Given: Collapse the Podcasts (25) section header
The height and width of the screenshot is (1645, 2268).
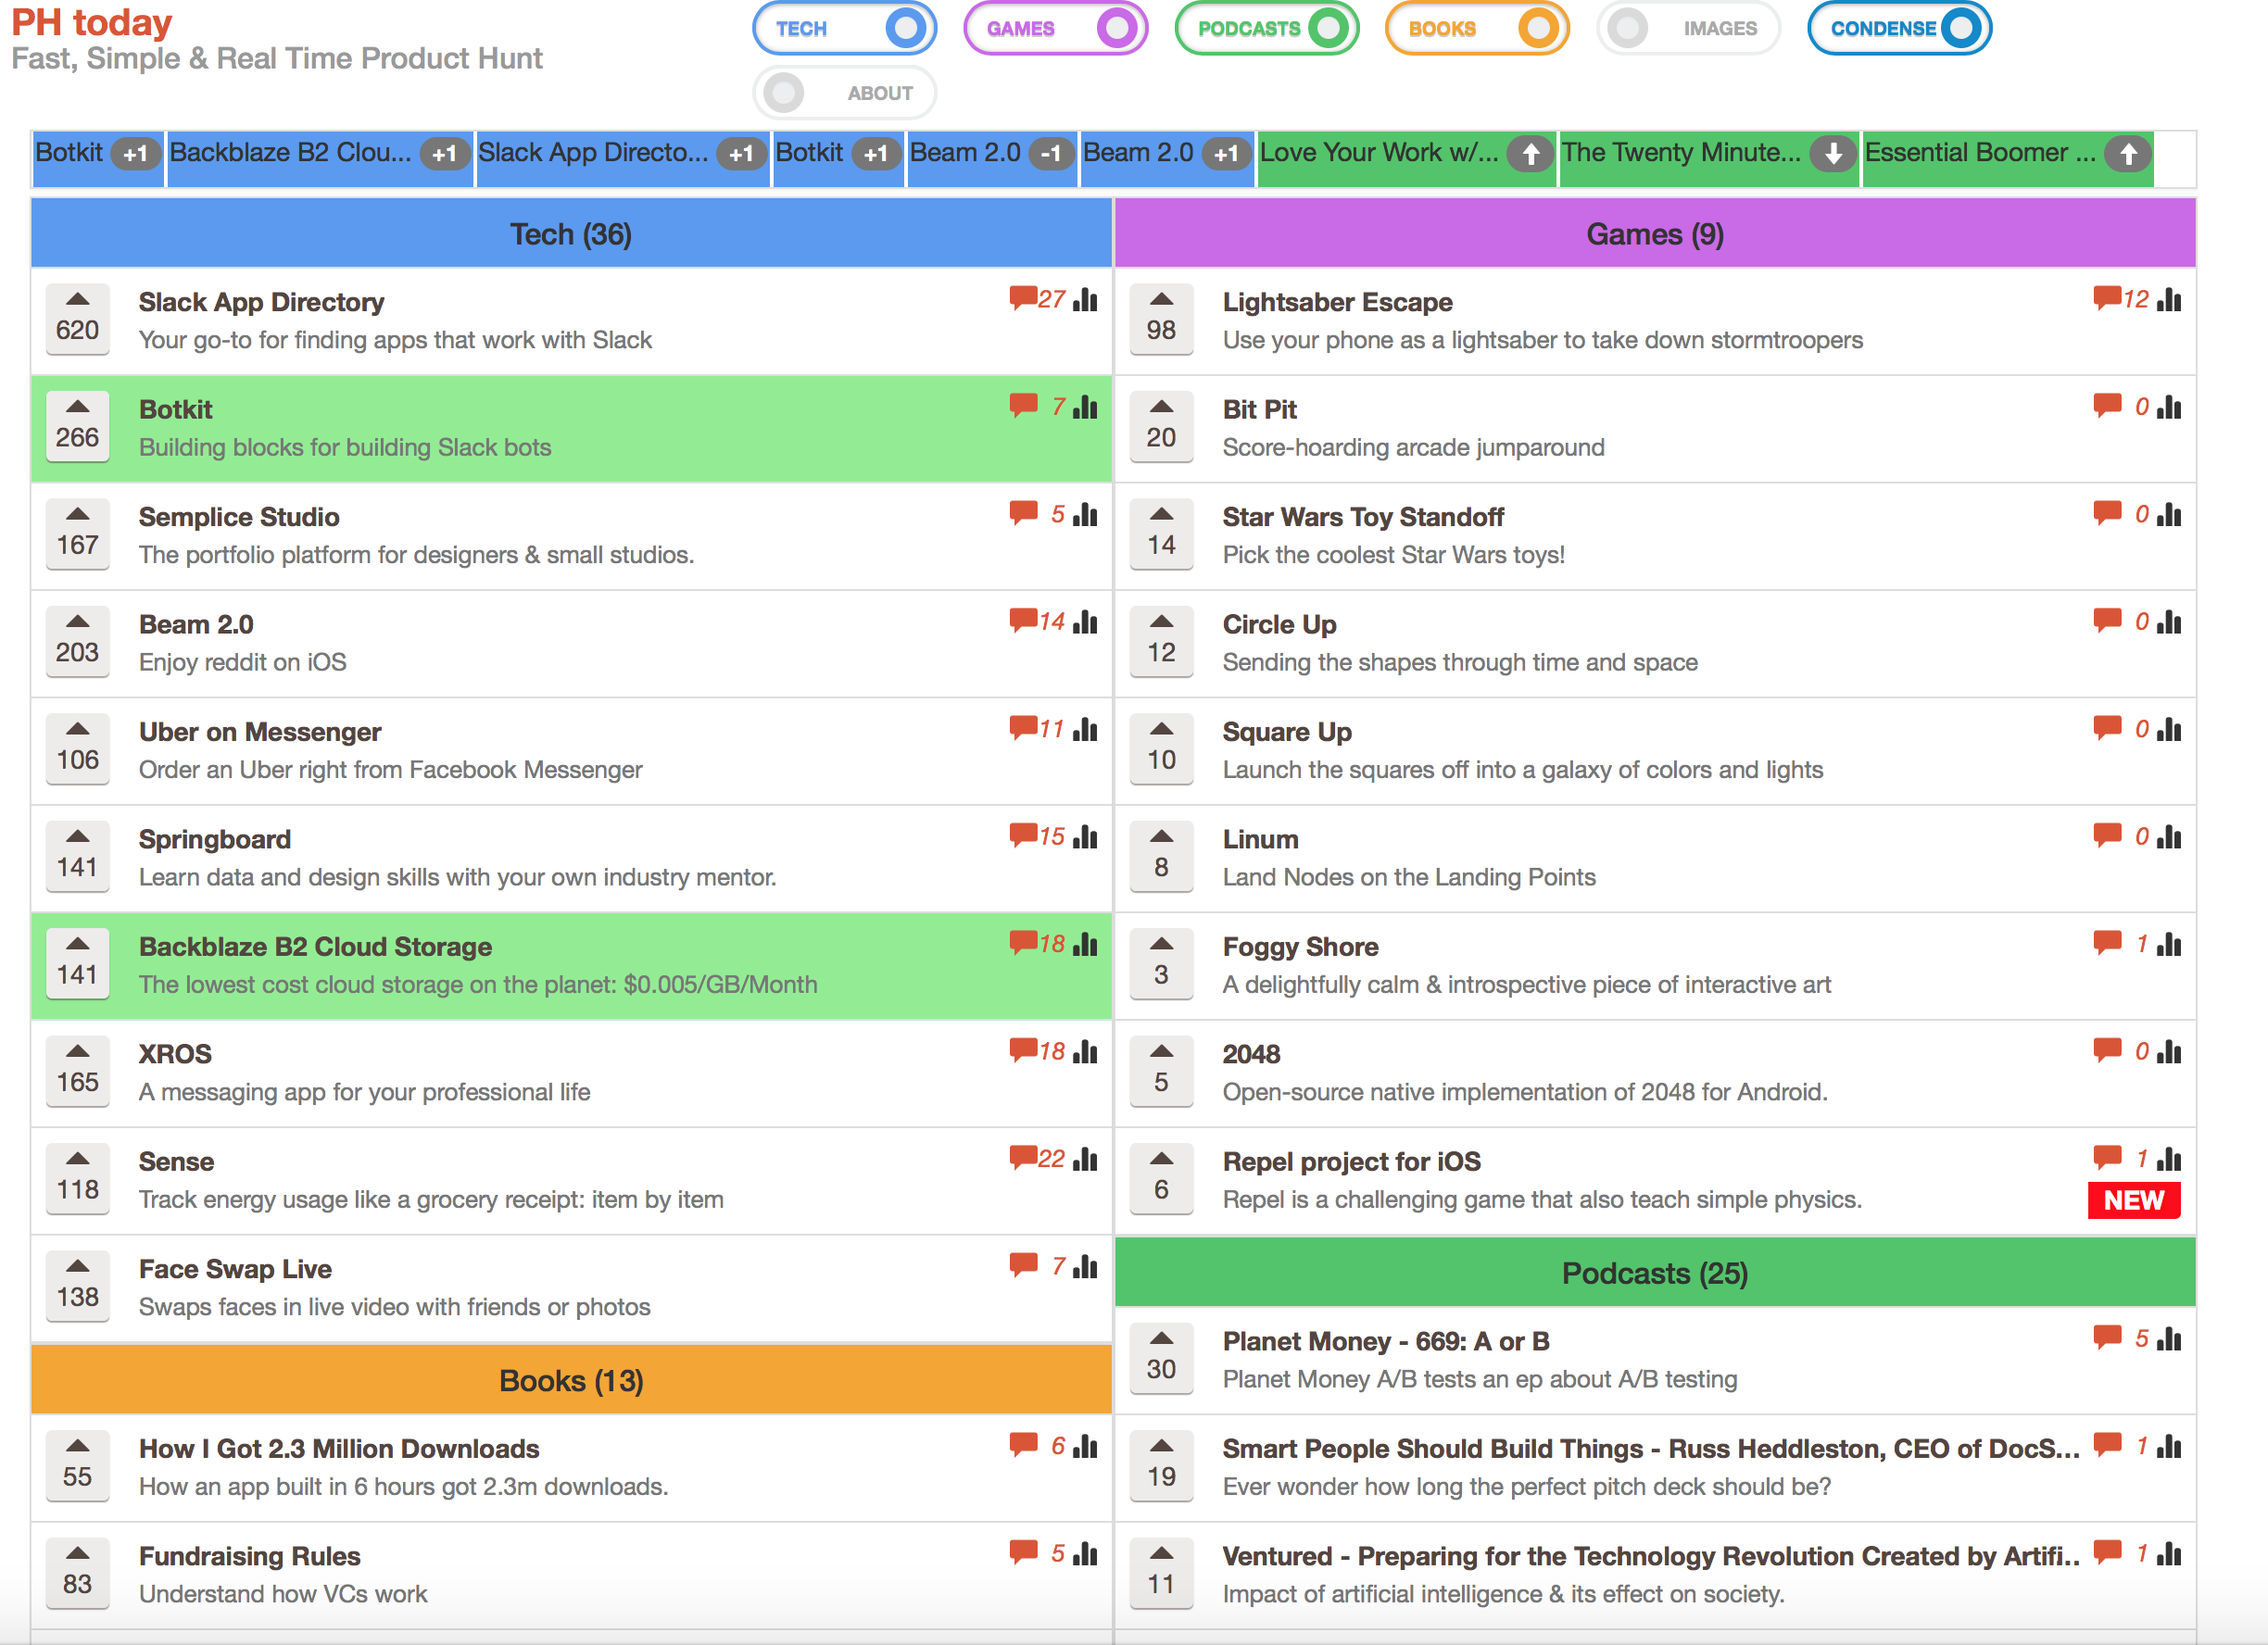Looking at the screenshot, I should tap(1655, 1273).
